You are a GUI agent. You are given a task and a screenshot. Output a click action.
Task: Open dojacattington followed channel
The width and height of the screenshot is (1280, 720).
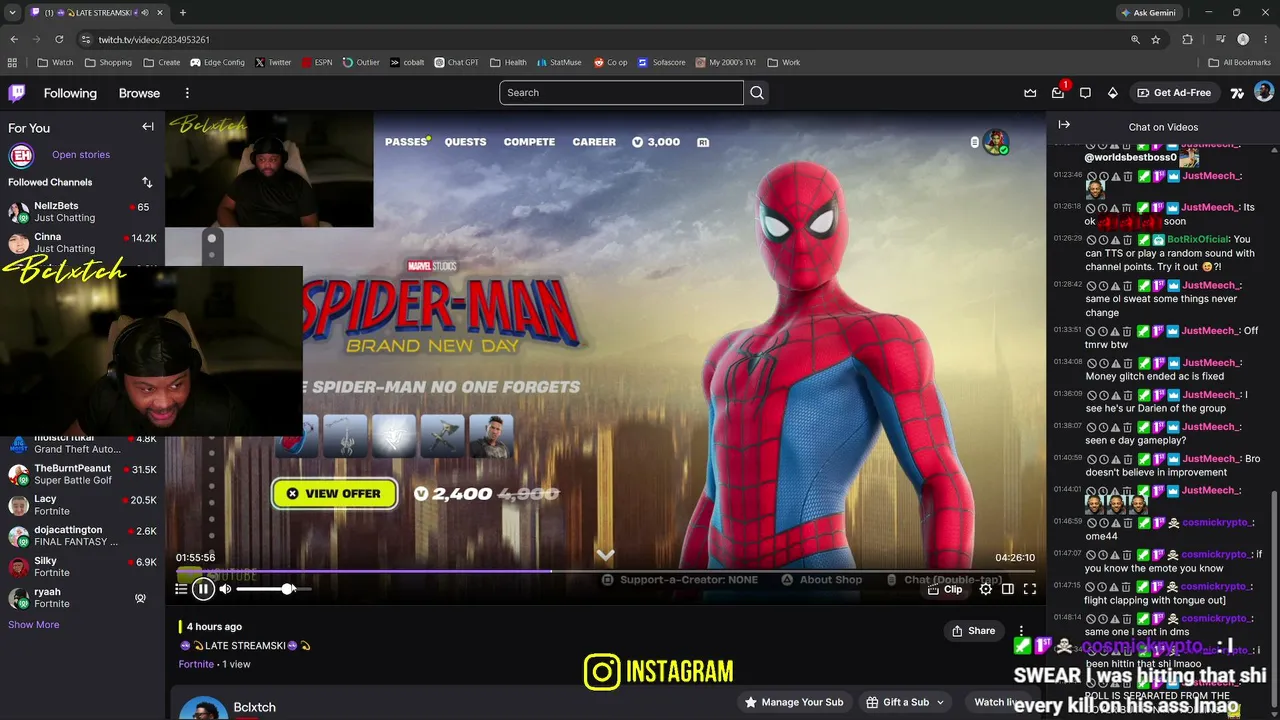(82, 536)
